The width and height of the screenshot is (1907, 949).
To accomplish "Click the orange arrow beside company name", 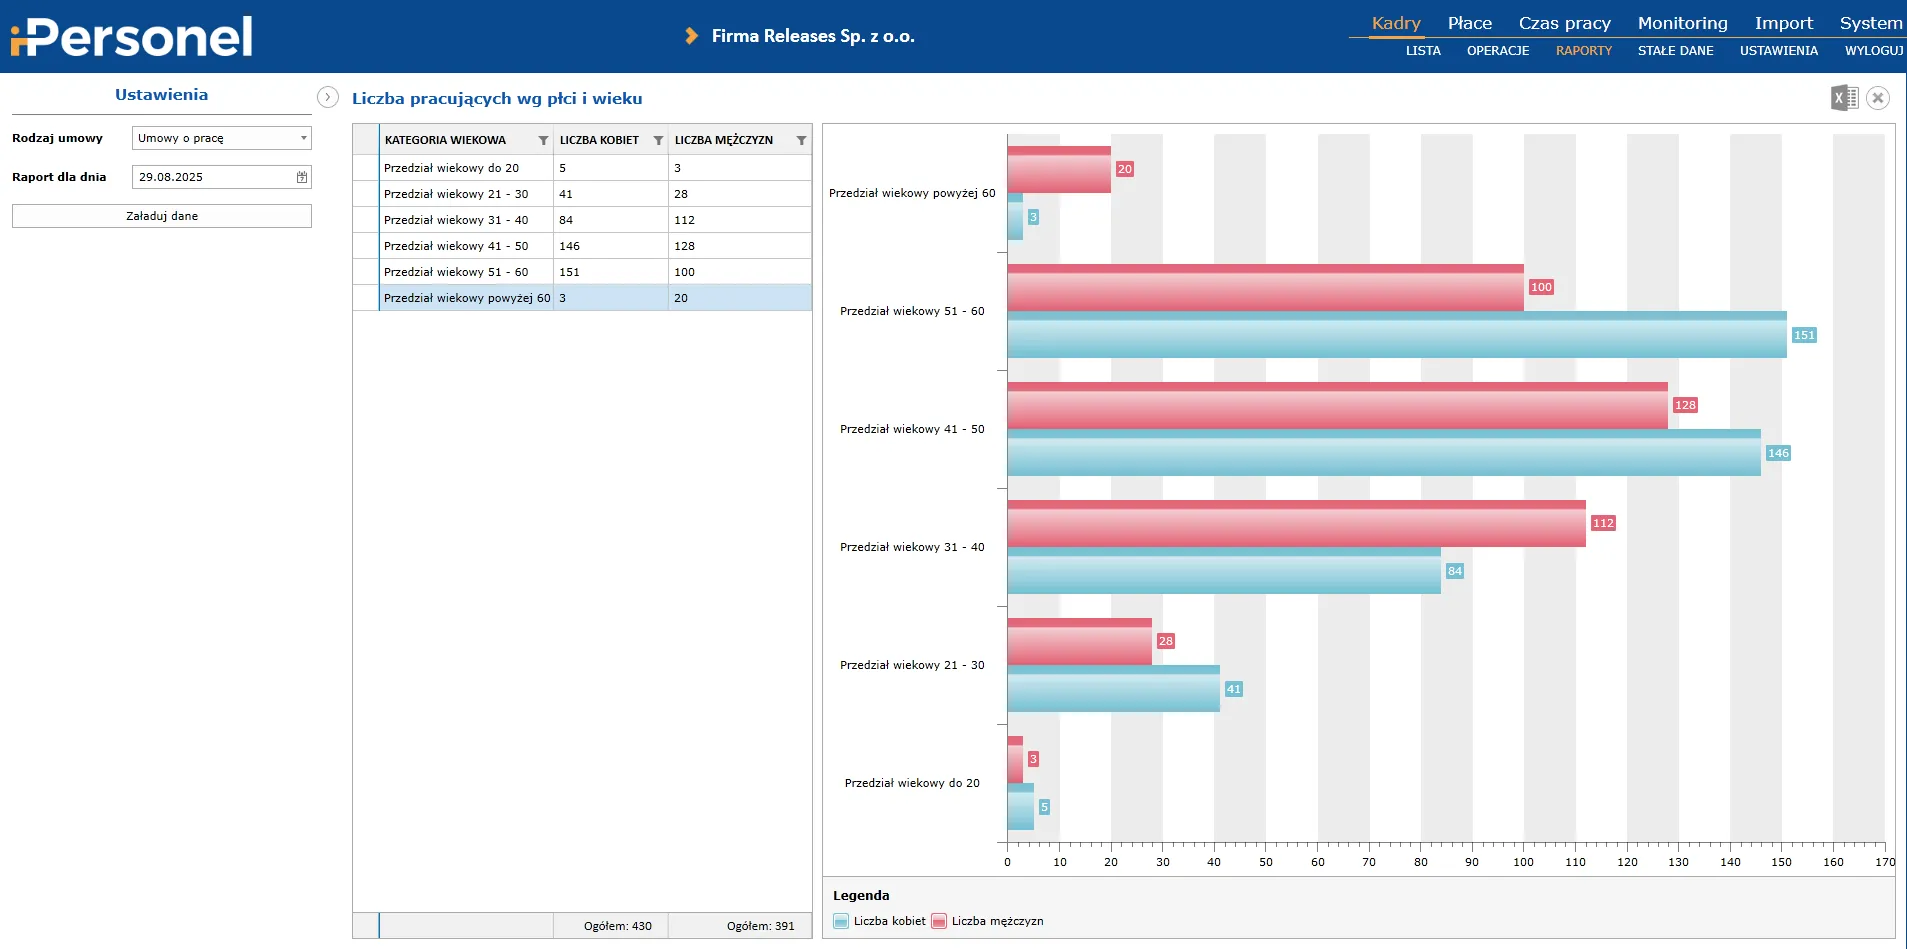I will (691, 36).
